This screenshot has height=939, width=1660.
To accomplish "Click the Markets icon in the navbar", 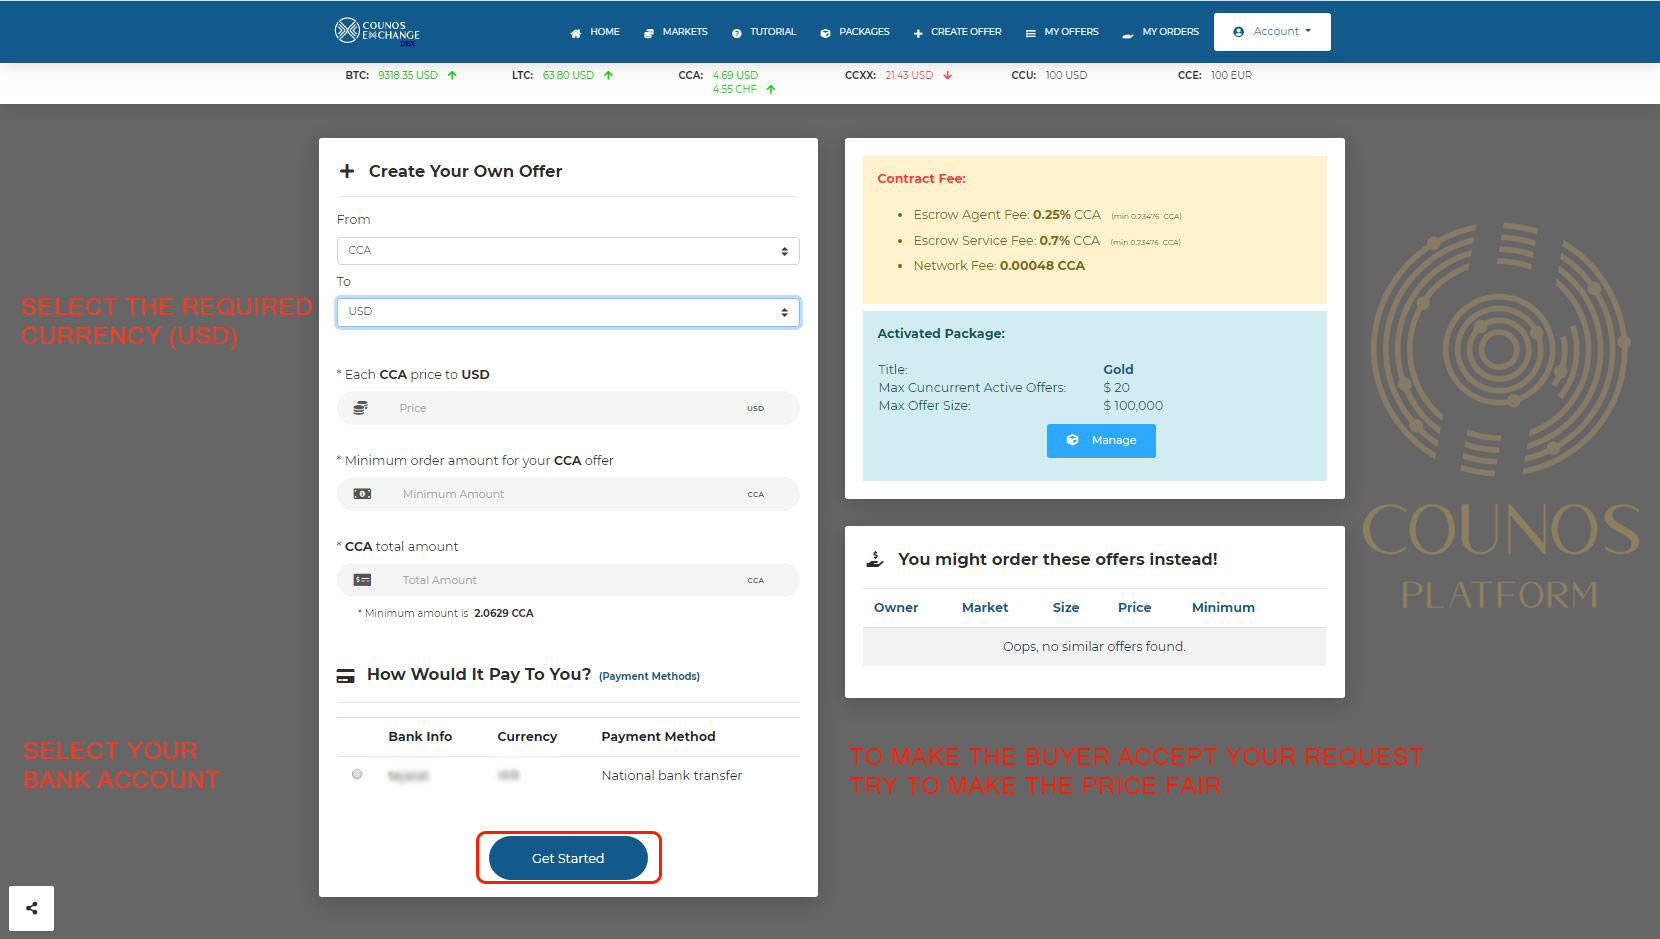I will point(649,33).
